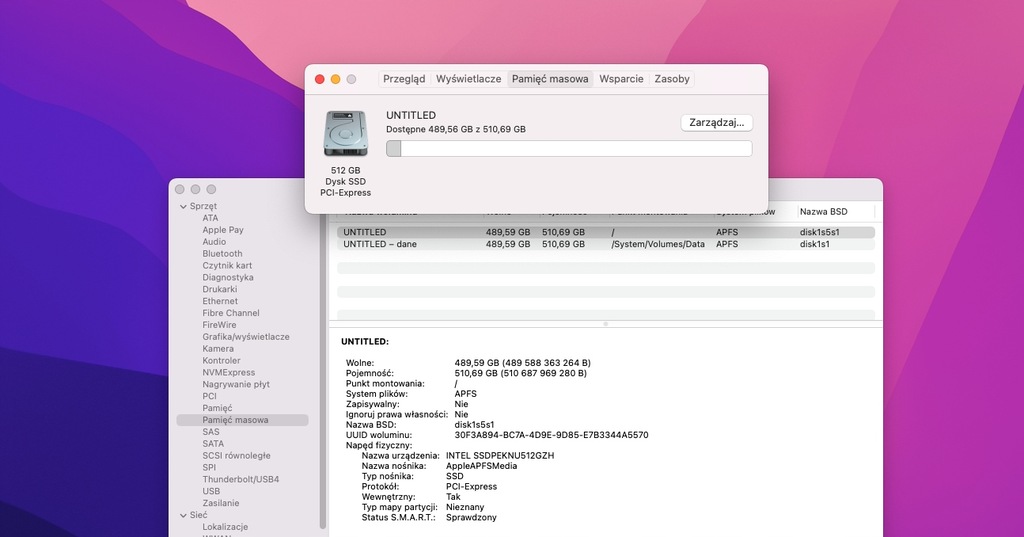Open Pamięć in the sidebar
Screen dimensions: 1024x537
click(x=217, y=408)
